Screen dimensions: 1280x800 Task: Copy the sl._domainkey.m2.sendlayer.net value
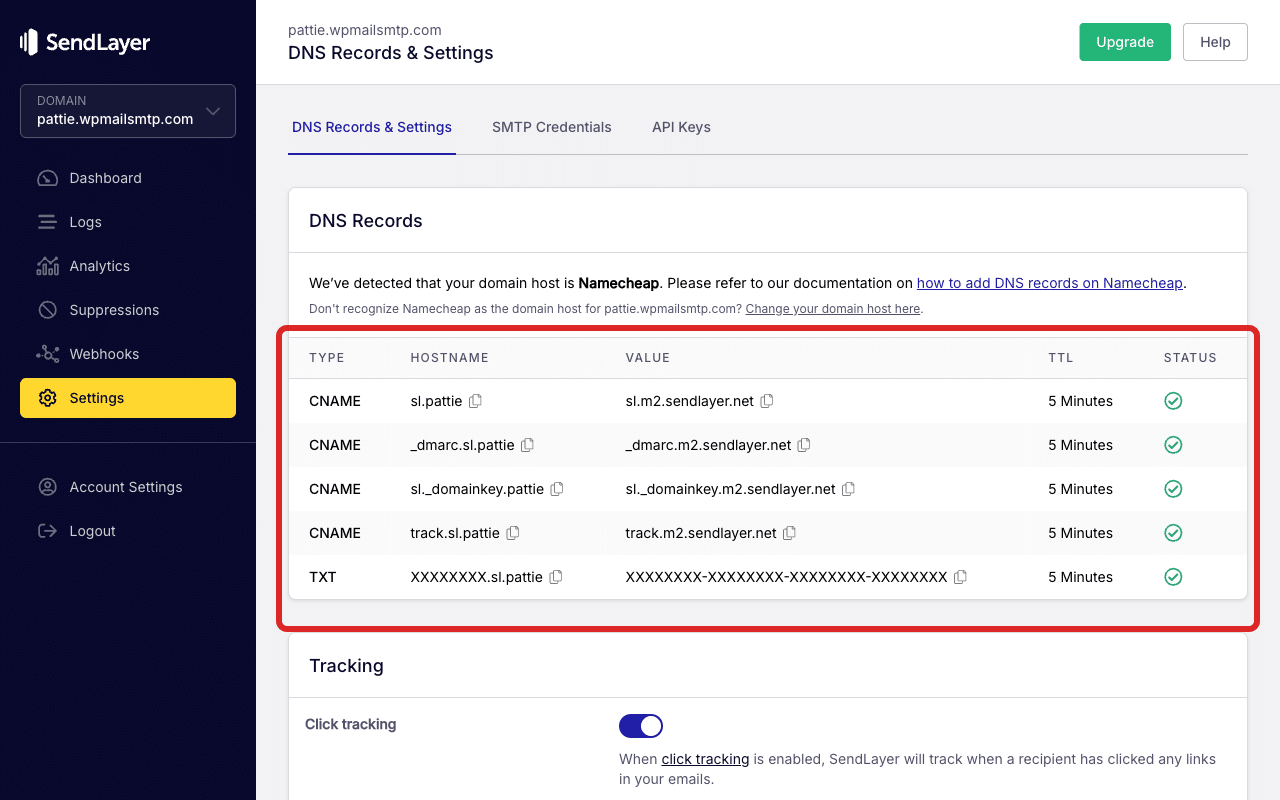pyautogui.click(x=848, y=489)
